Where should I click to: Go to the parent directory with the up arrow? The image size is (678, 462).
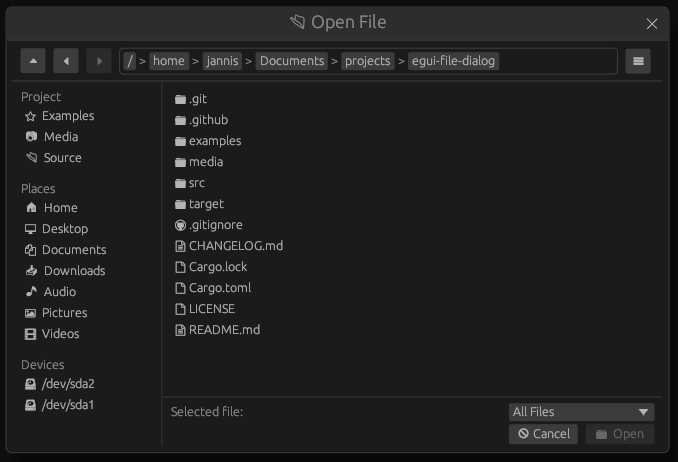pyautogui.click(x=33, y=61)
